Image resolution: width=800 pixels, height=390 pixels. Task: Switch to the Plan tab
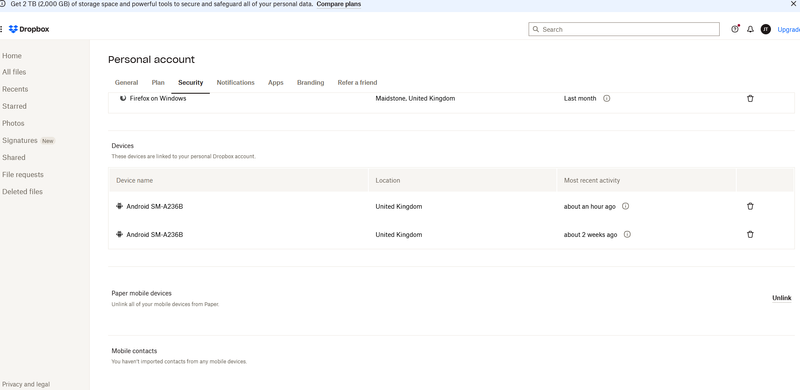(x=158, y=83)
